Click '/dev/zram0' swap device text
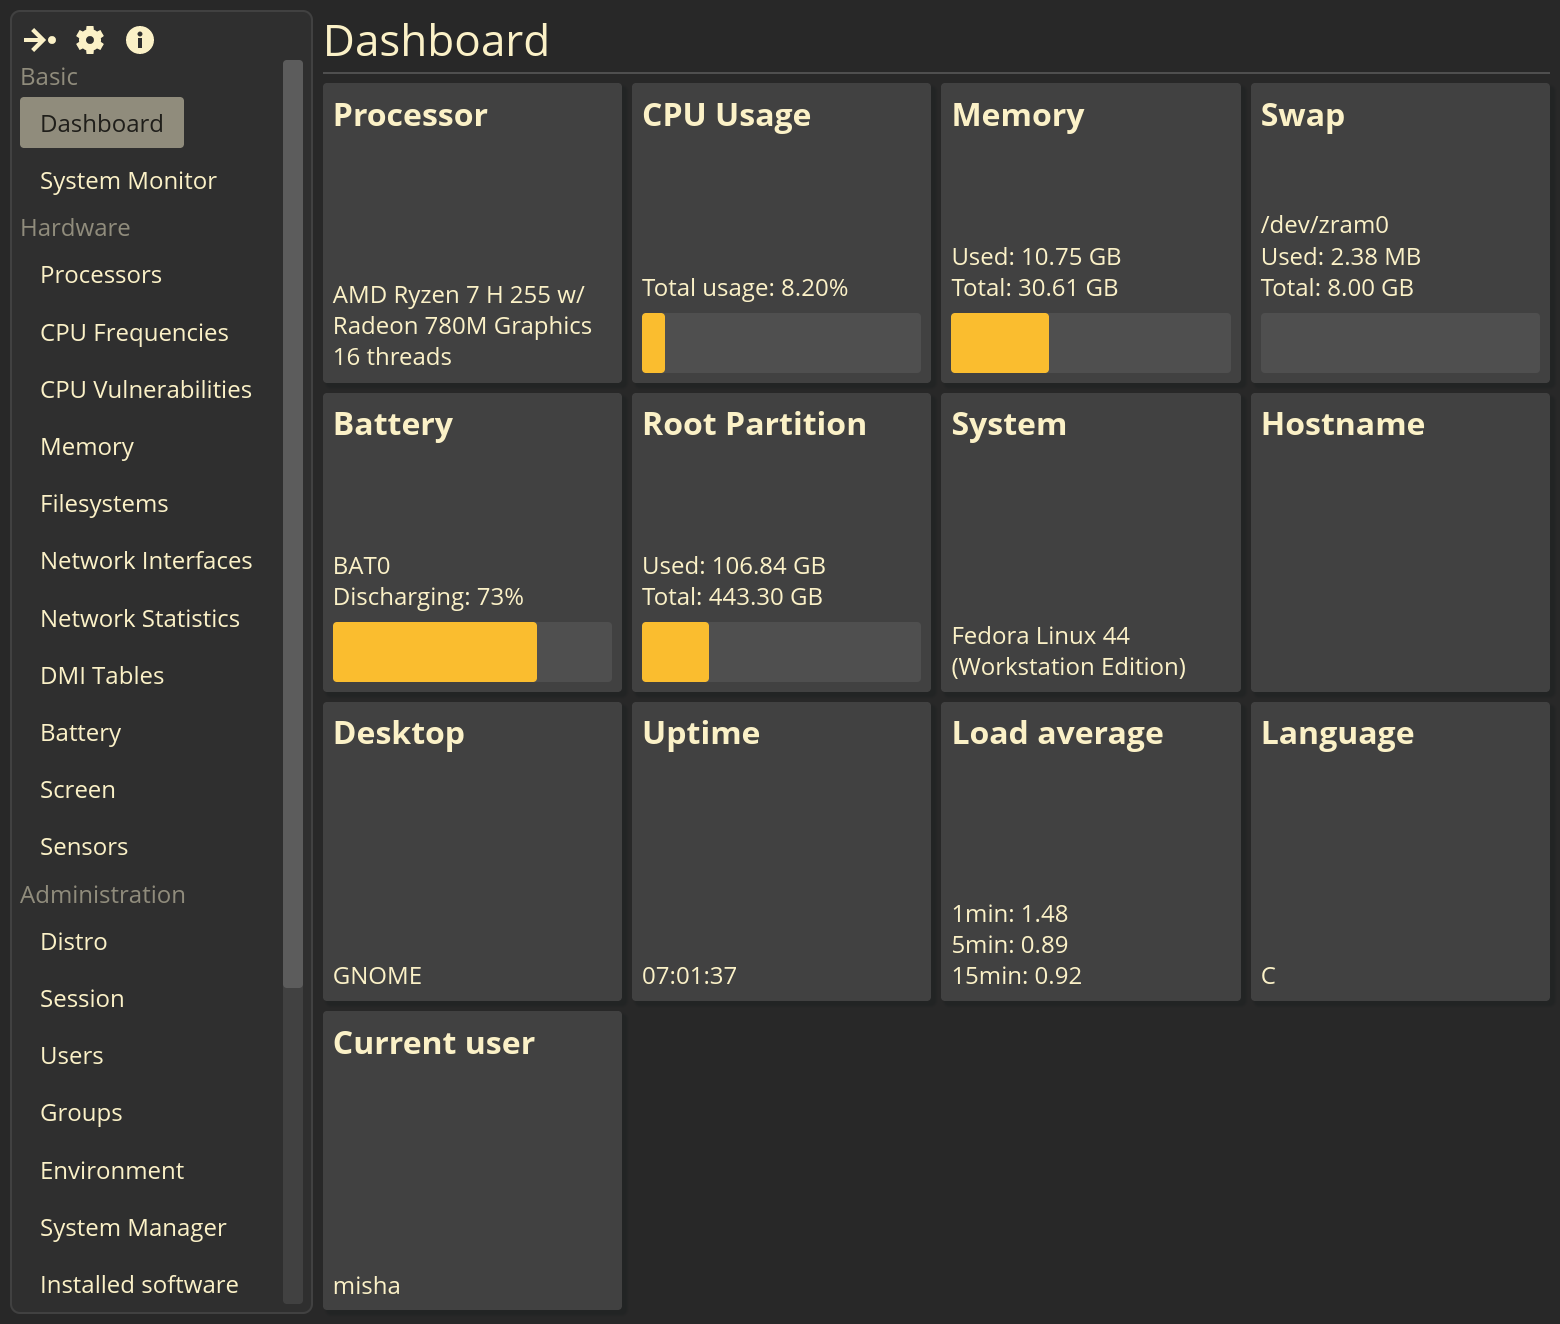The width and height of the screenshot is (1560, 1324). [1324, 225]
